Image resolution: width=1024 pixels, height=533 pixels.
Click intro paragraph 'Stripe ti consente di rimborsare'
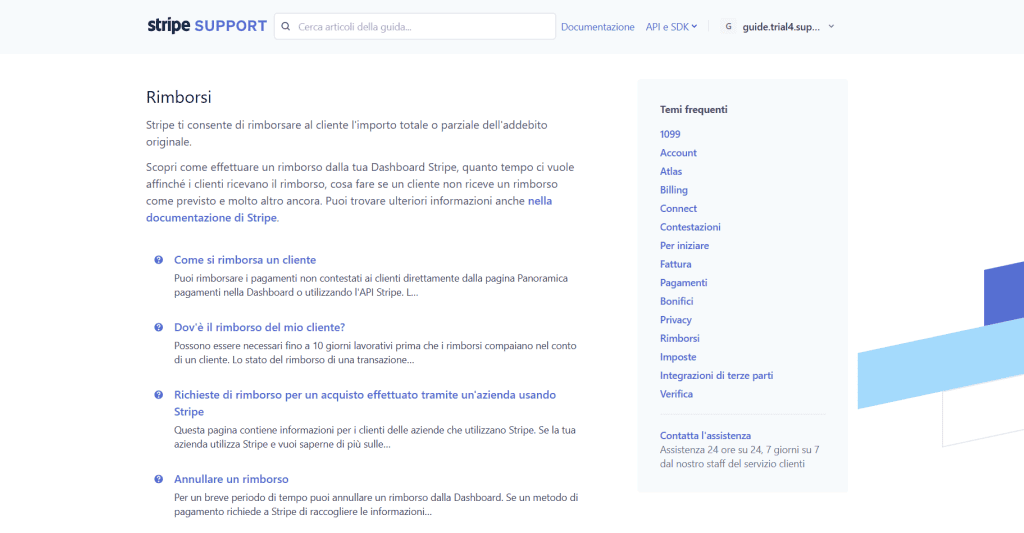tap(347, 133)
